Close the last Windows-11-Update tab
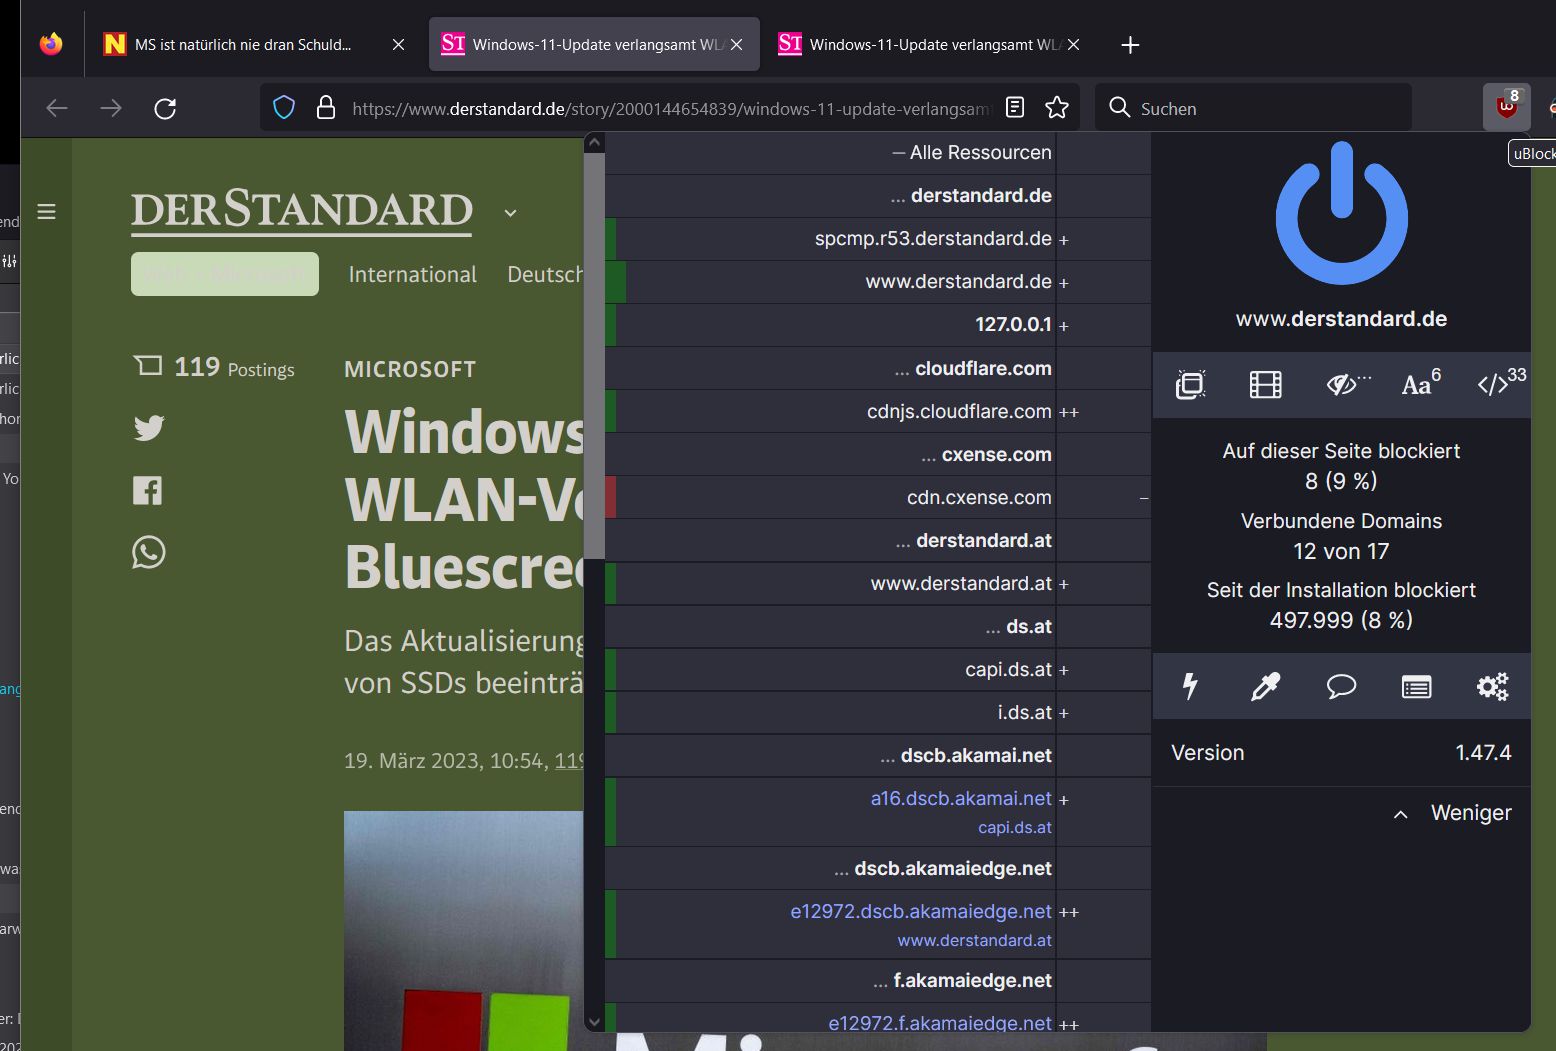 tap(1073, 45)
